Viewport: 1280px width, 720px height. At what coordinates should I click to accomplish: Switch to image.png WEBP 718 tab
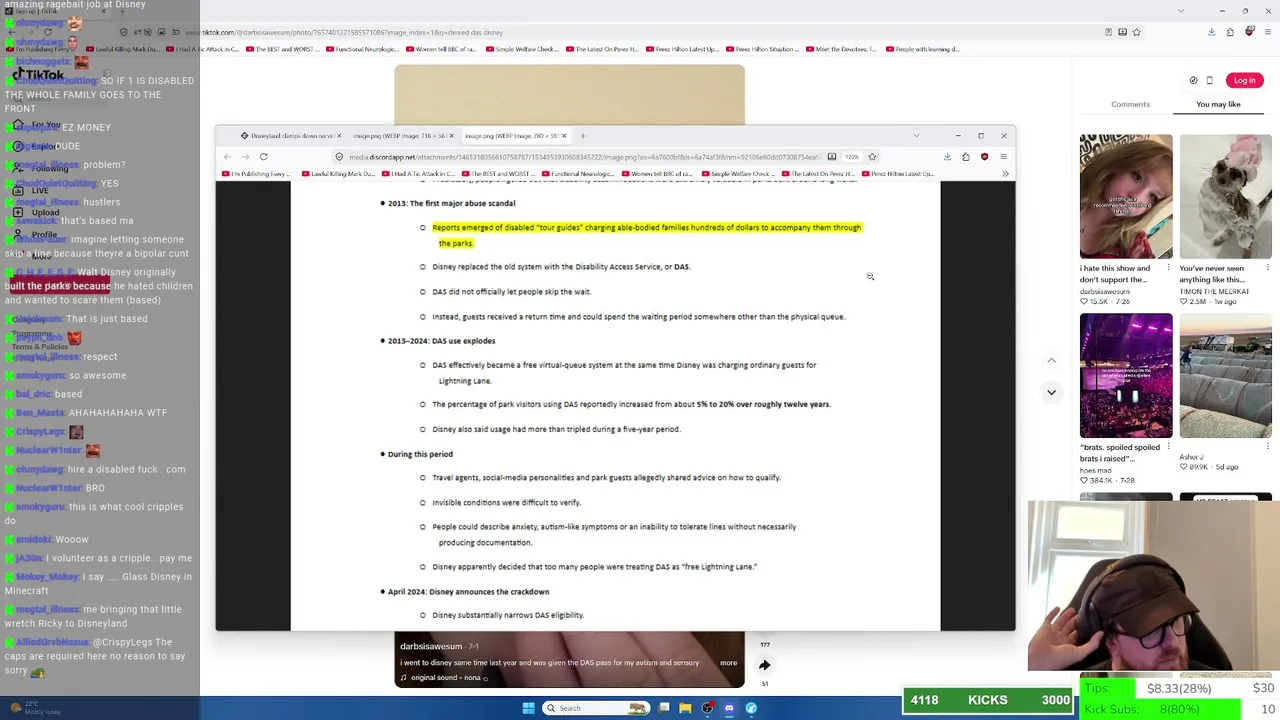click(402, 136)
